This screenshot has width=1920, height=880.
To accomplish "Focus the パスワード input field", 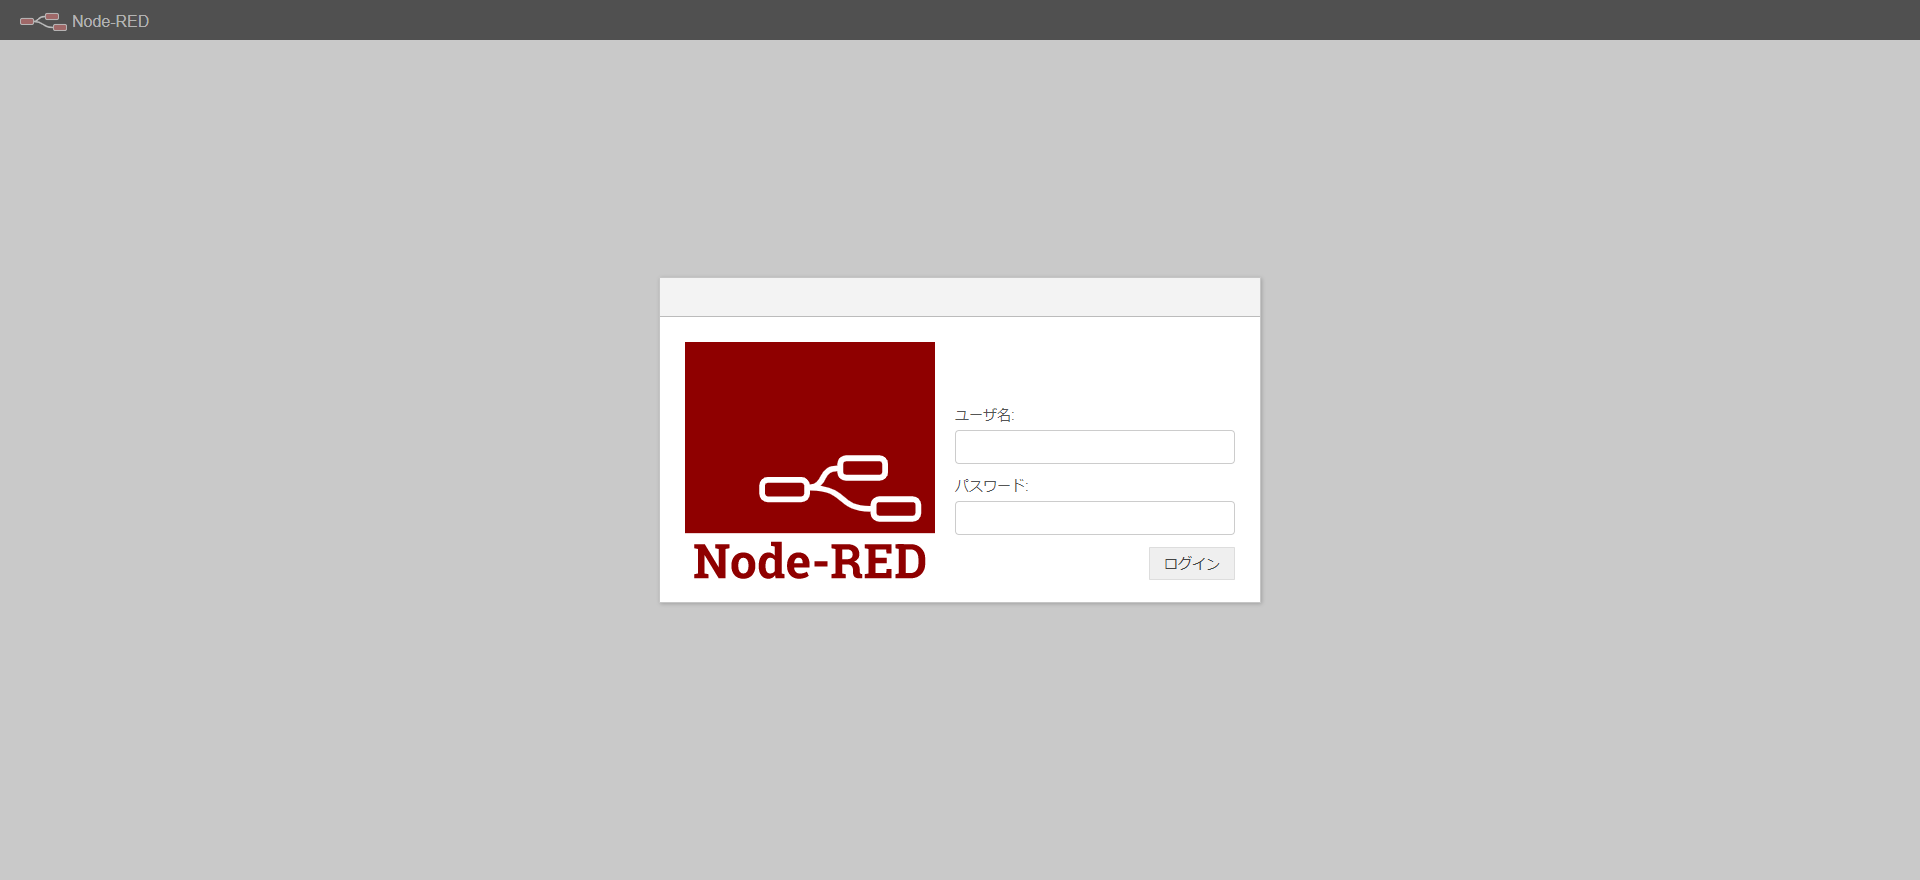I will click(1094, 518).
